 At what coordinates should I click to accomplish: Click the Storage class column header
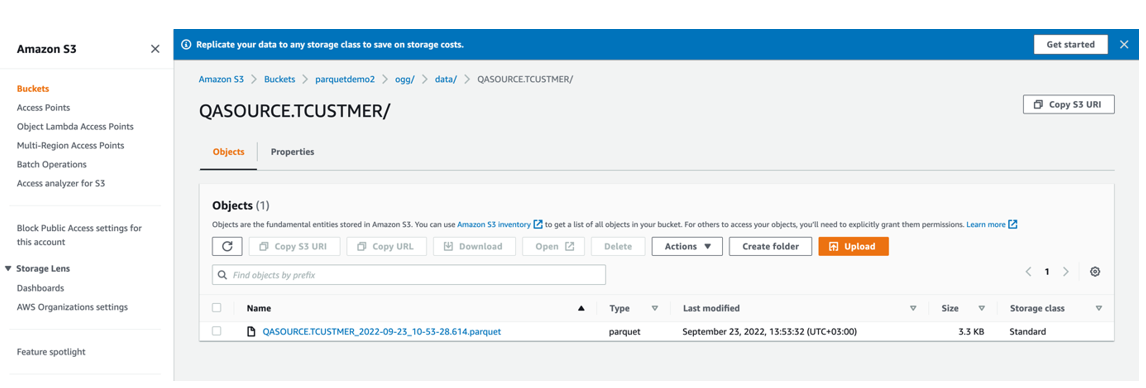pyautogui.click(x=1036, y=308)
